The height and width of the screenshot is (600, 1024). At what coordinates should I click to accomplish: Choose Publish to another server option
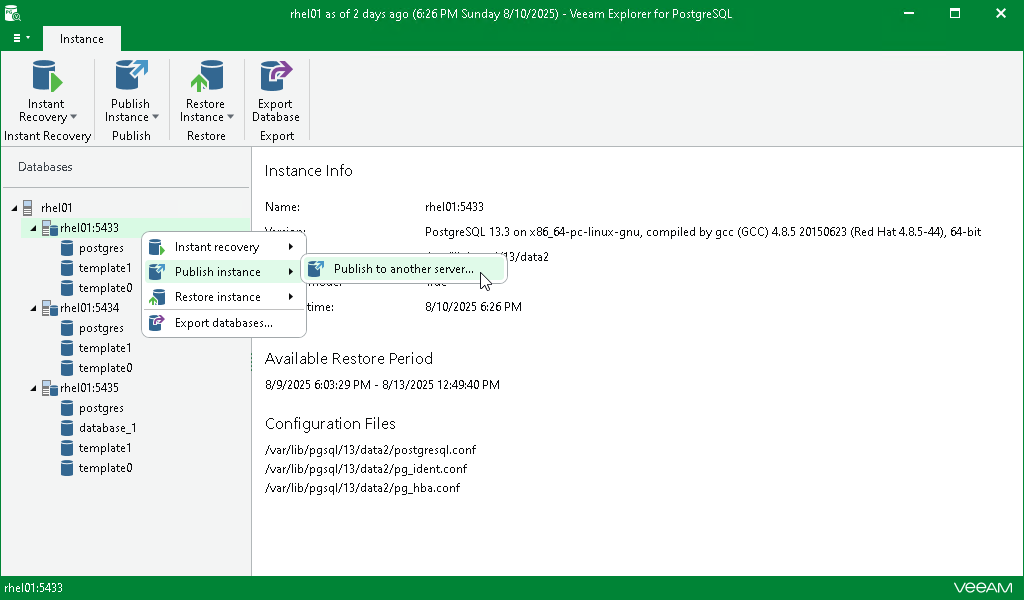404,269
